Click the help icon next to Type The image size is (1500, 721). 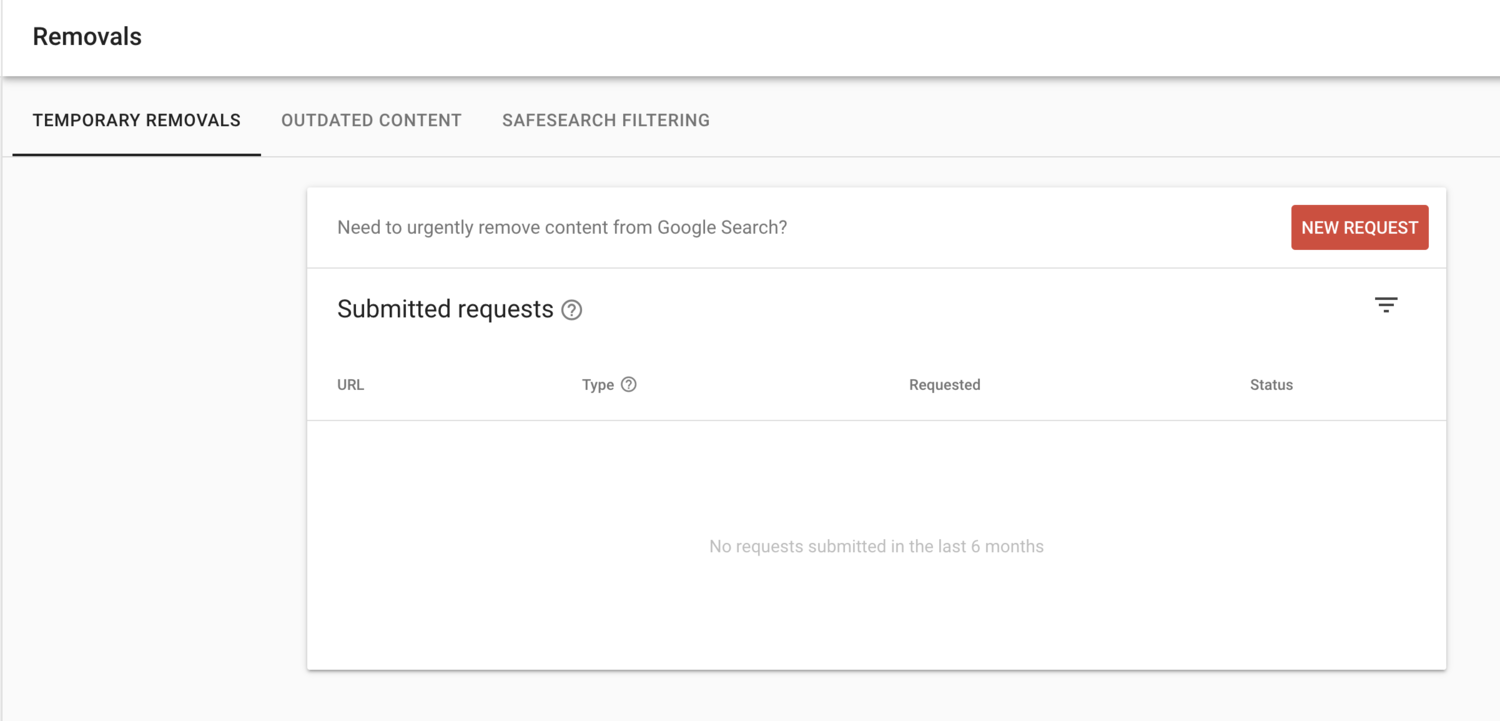[x=629, y=385]
